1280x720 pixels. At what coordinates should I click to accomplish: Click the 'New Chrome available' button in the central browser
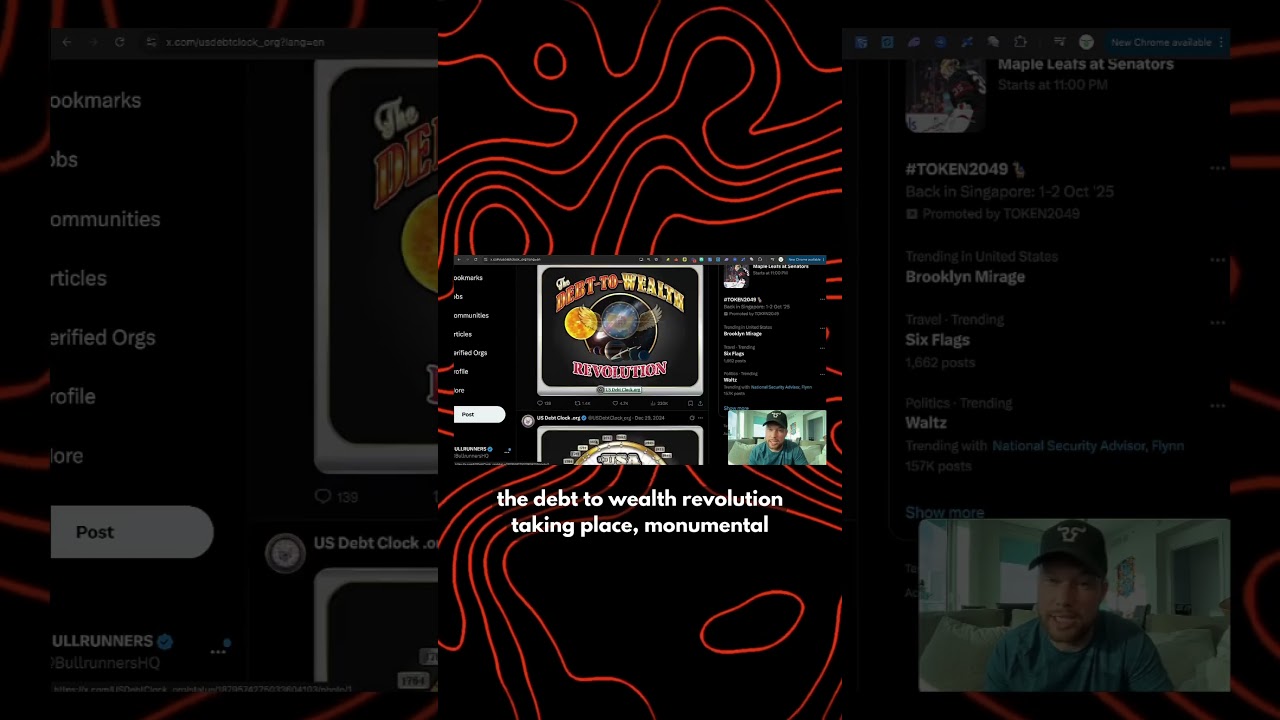[x=805, y=259]
